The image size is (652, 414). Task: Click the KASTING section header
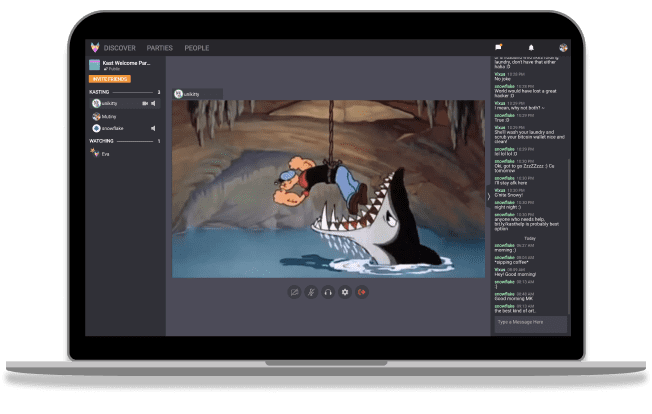pyautogui.click(x=99, y=92)
